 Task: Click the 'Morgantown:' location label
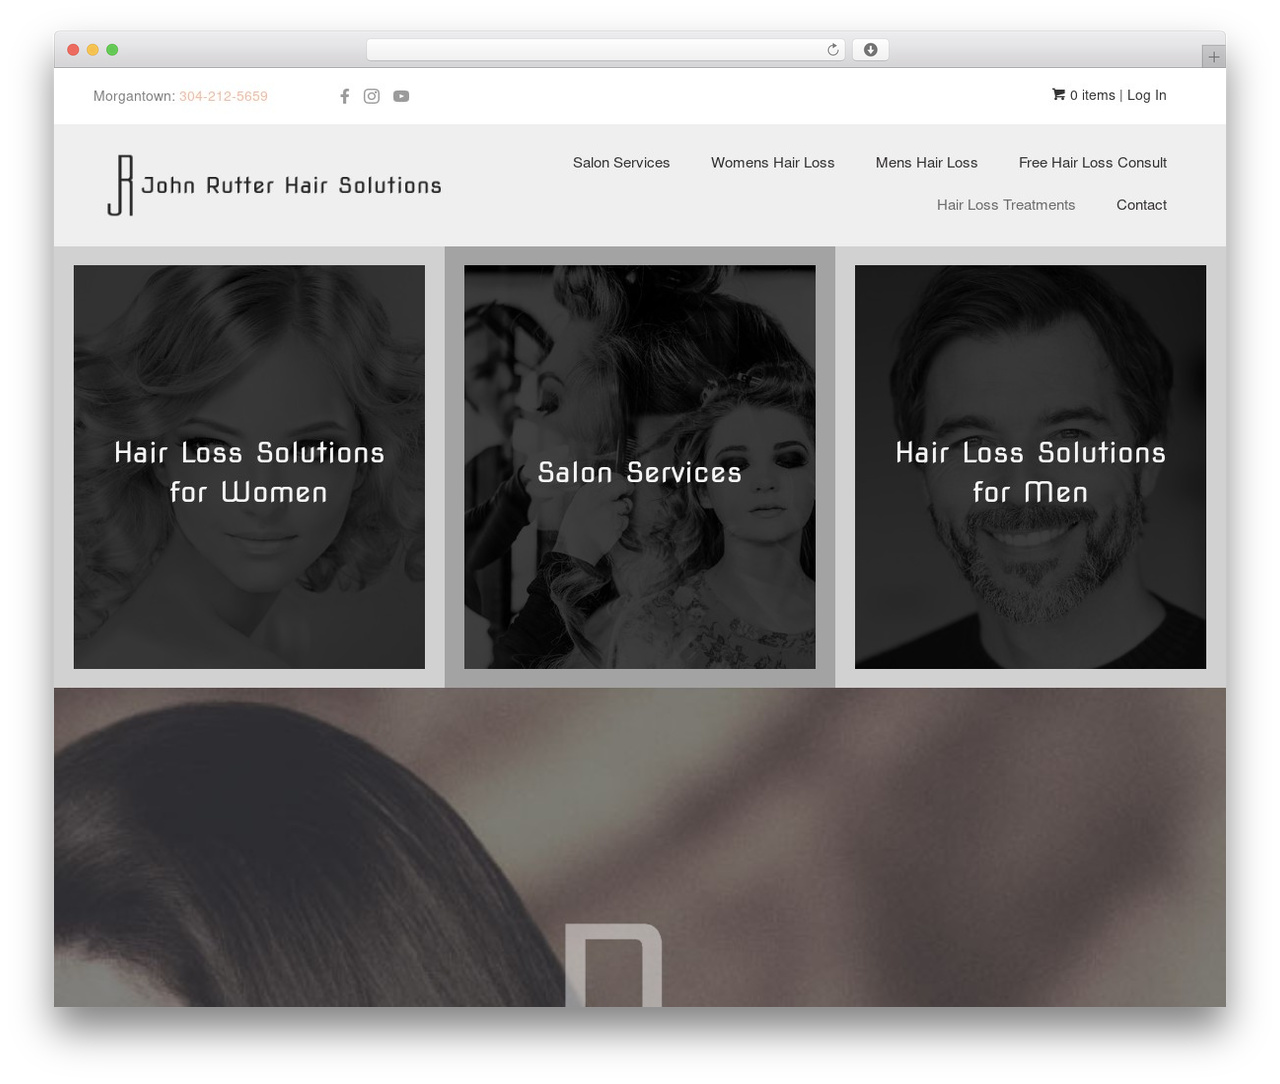coord(134,96)
